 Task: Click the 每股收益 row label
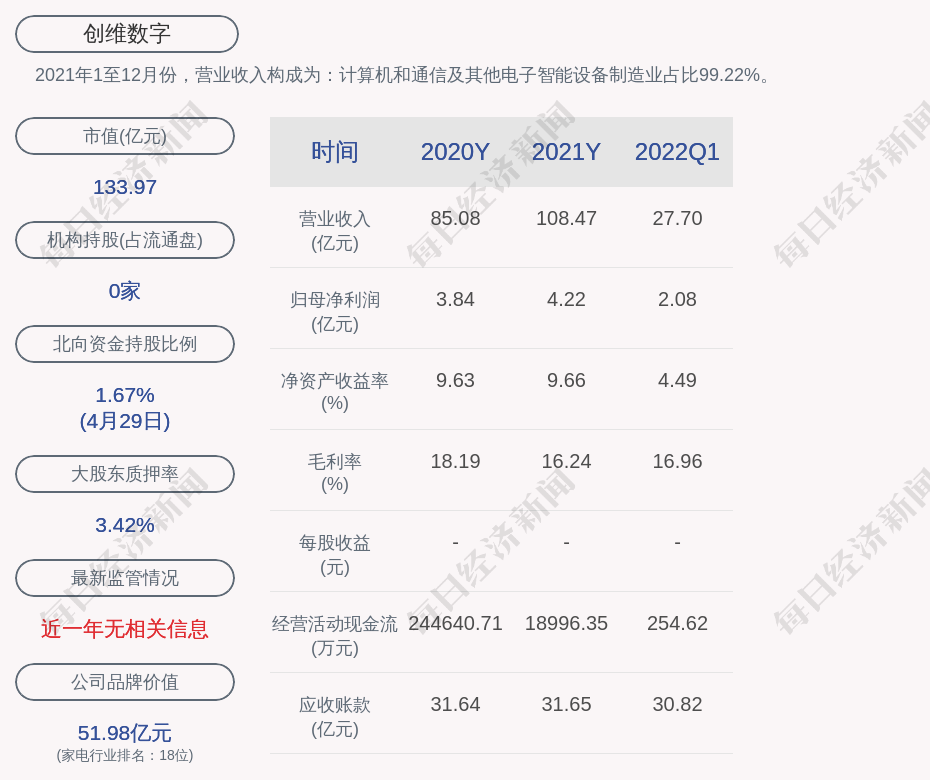(x=335, y=555)
